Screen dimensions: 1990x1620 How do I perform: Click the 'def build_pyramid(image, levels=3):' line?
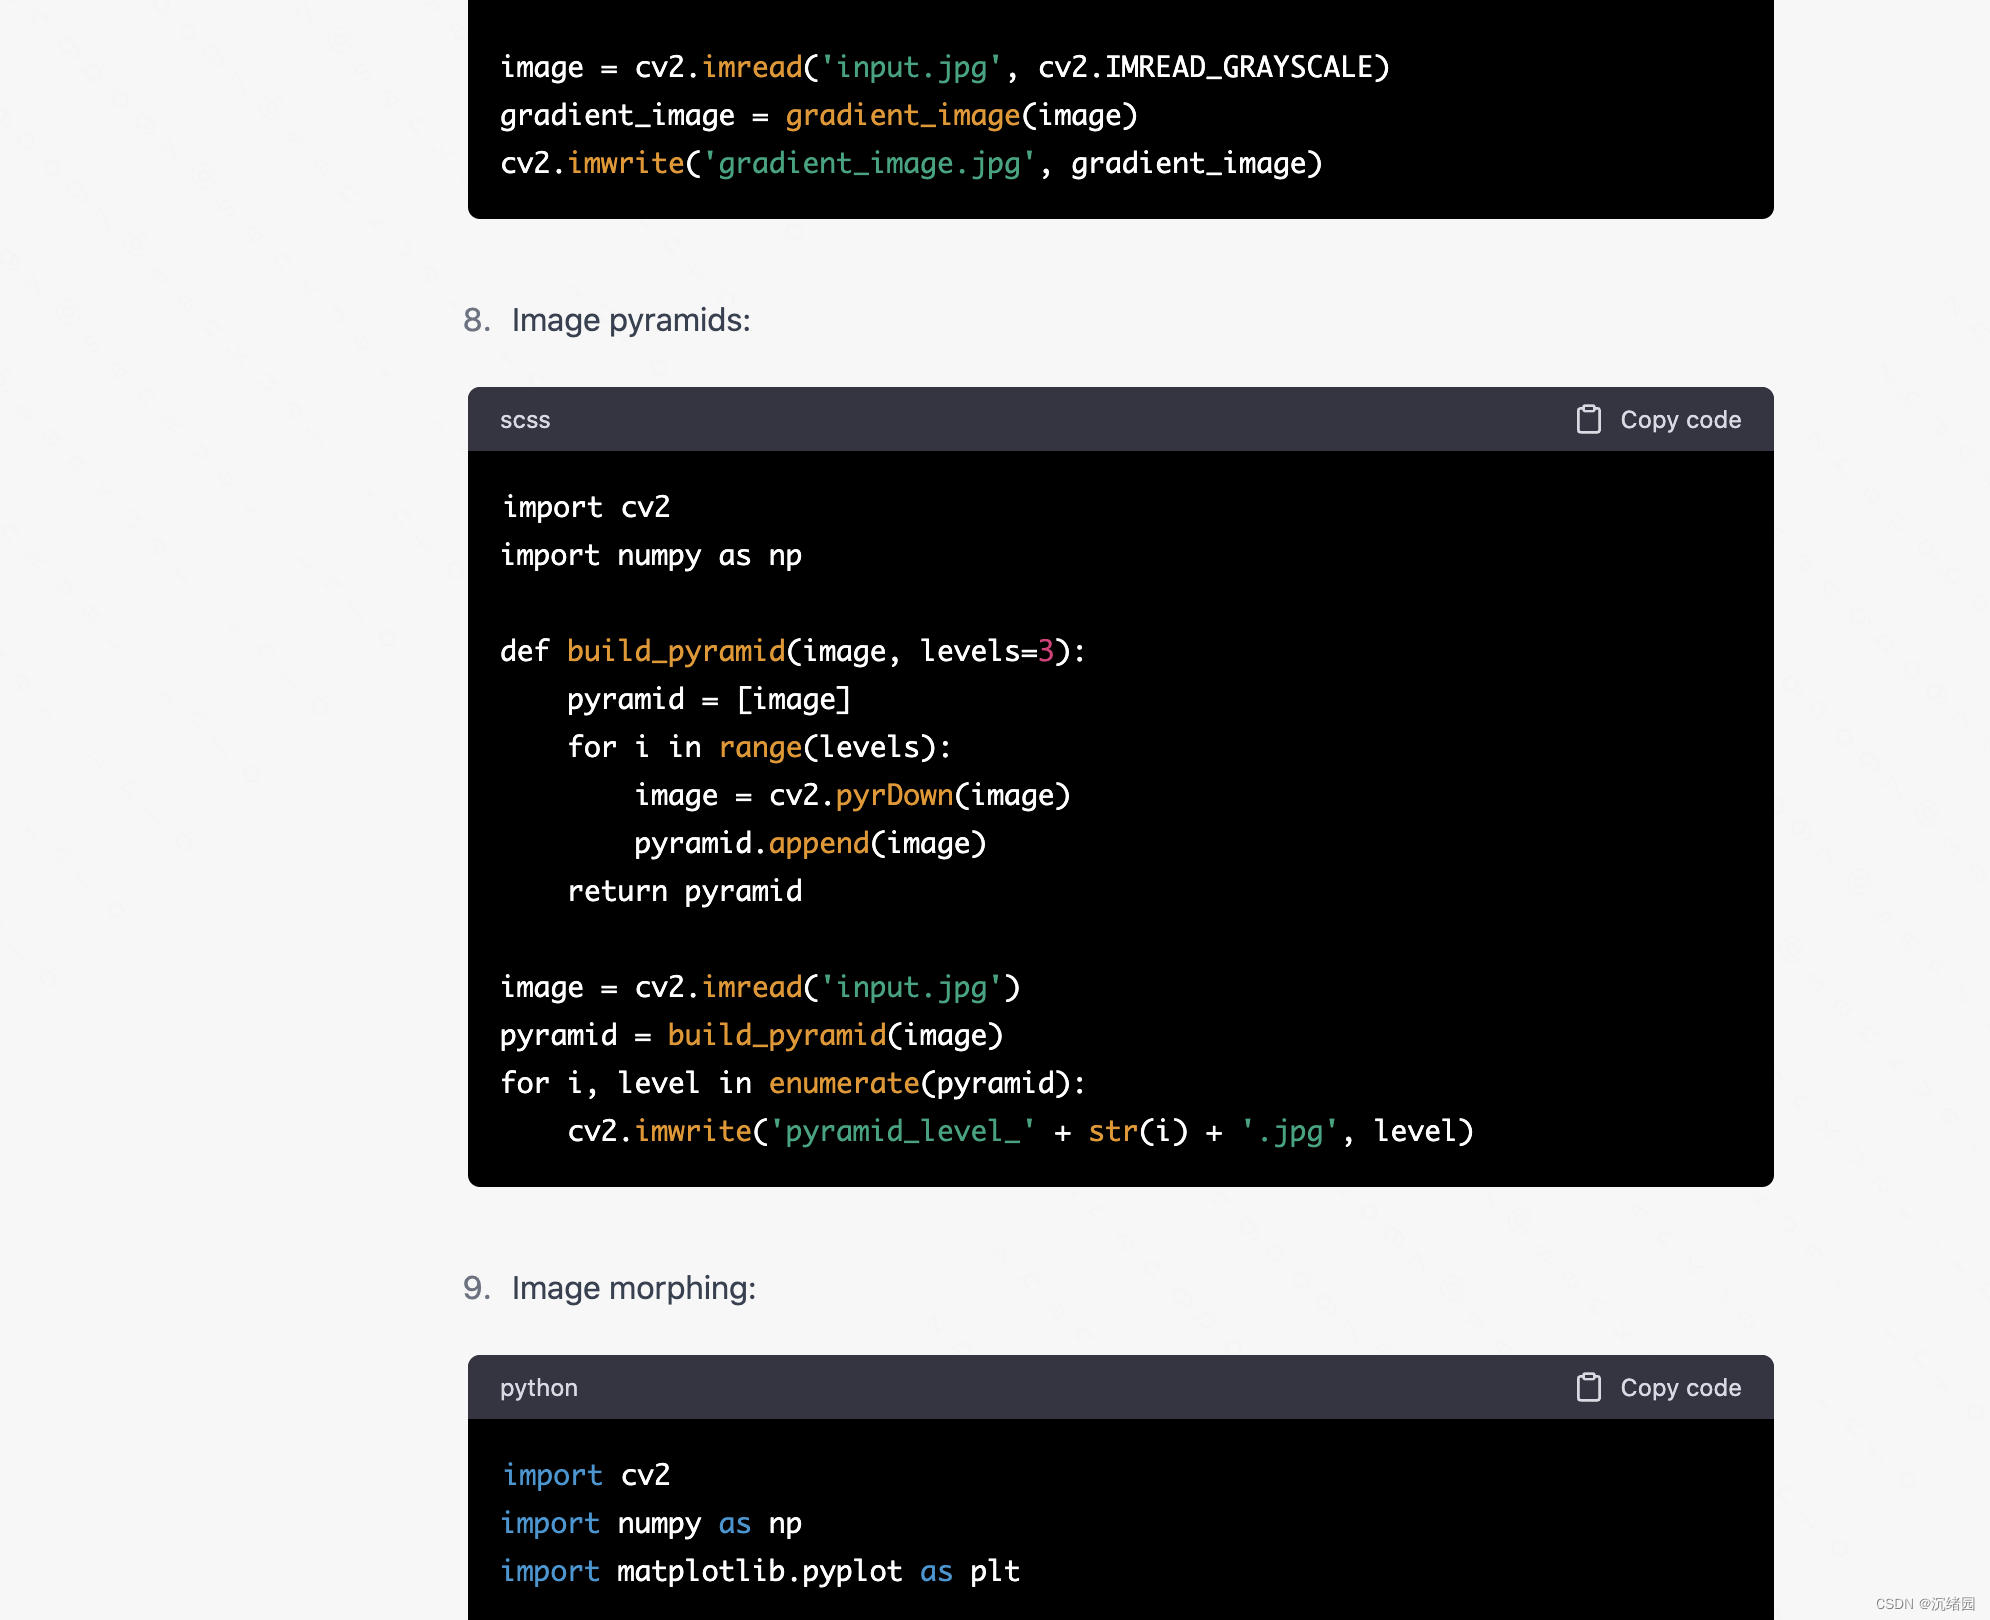(793, 651)
